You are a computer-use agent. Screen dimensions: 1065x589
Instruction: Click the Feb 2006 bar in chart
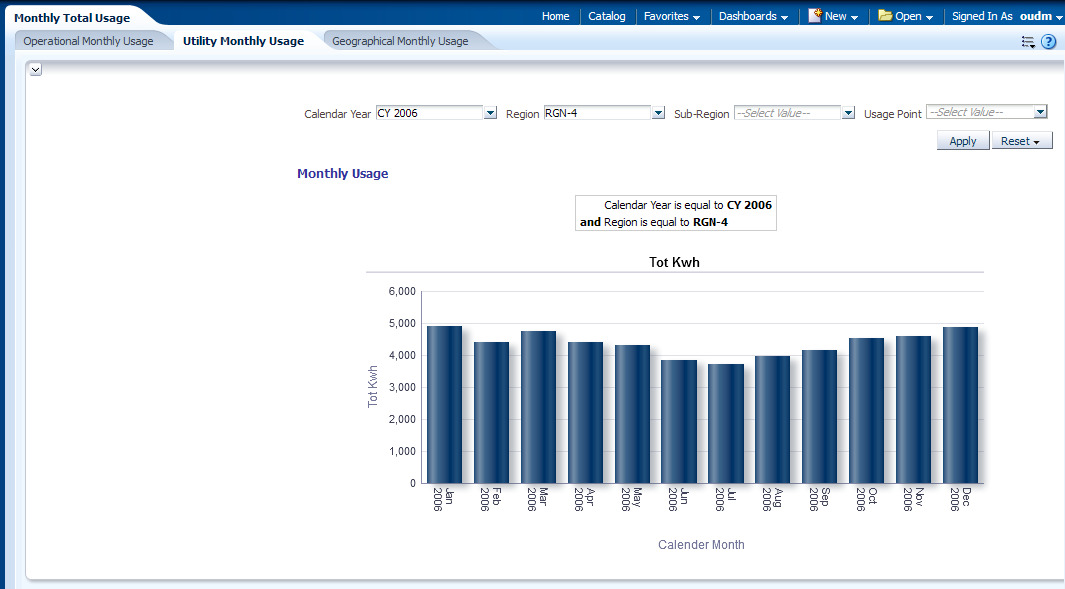[491, 413]
